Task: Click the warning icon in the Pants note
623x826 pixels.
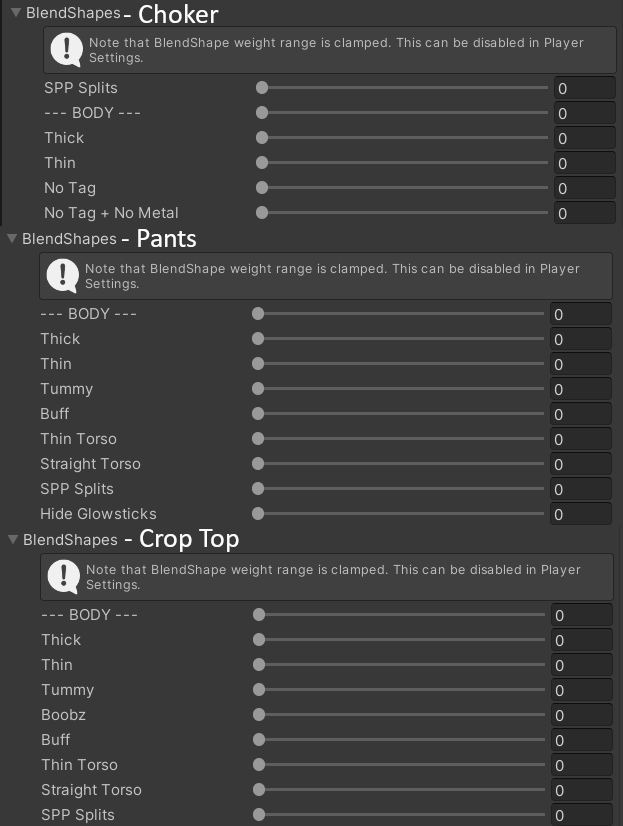Action: [63, 274]
